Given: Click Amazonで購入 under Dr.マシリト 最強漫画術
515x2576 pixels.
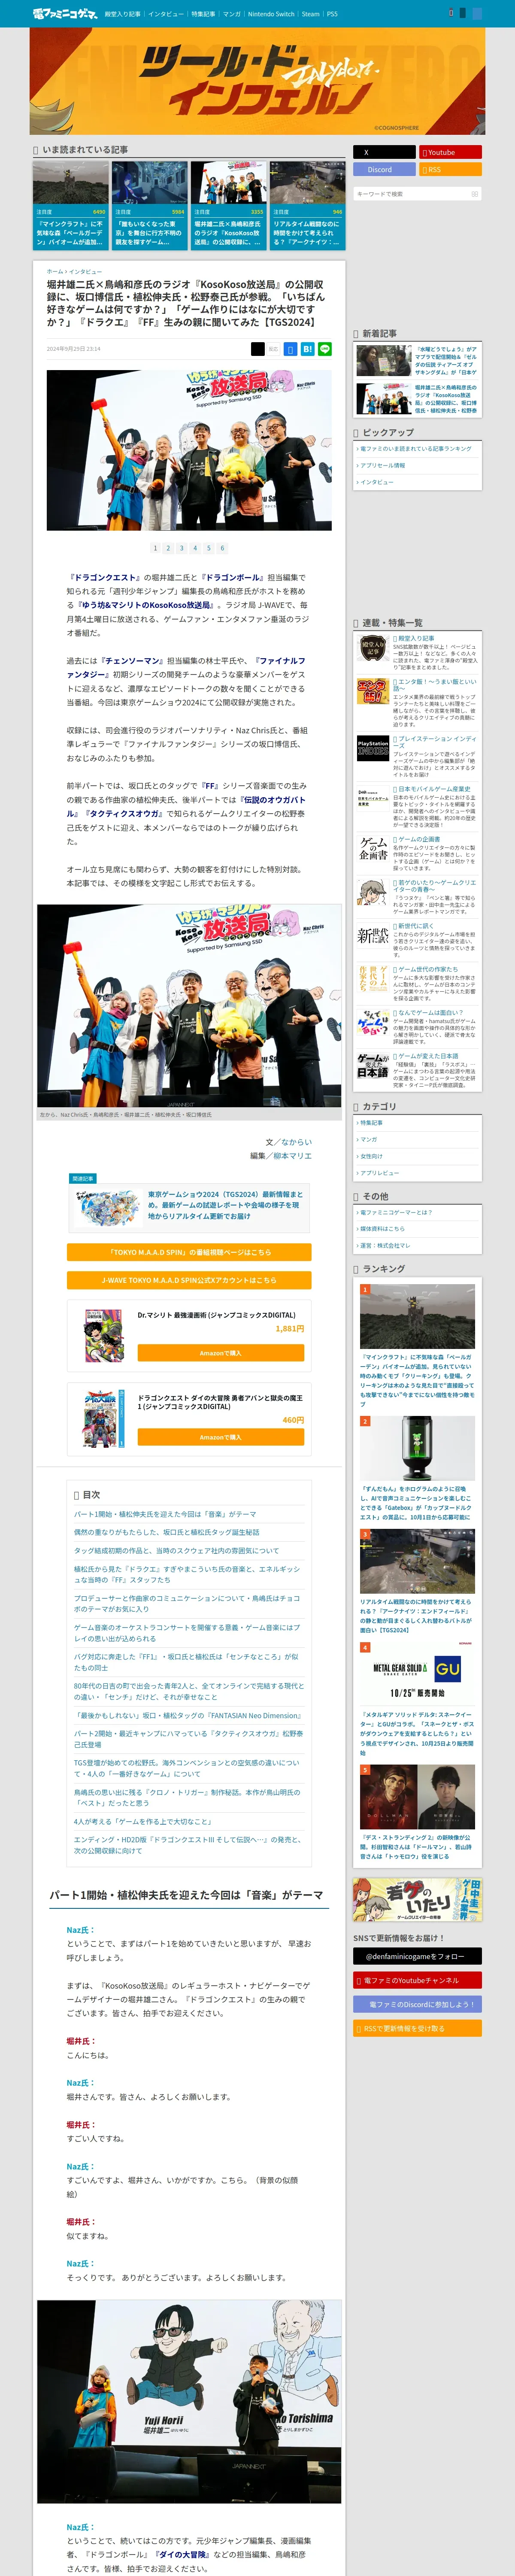Looking at the screenshot, I should (x=220, y=1353).
